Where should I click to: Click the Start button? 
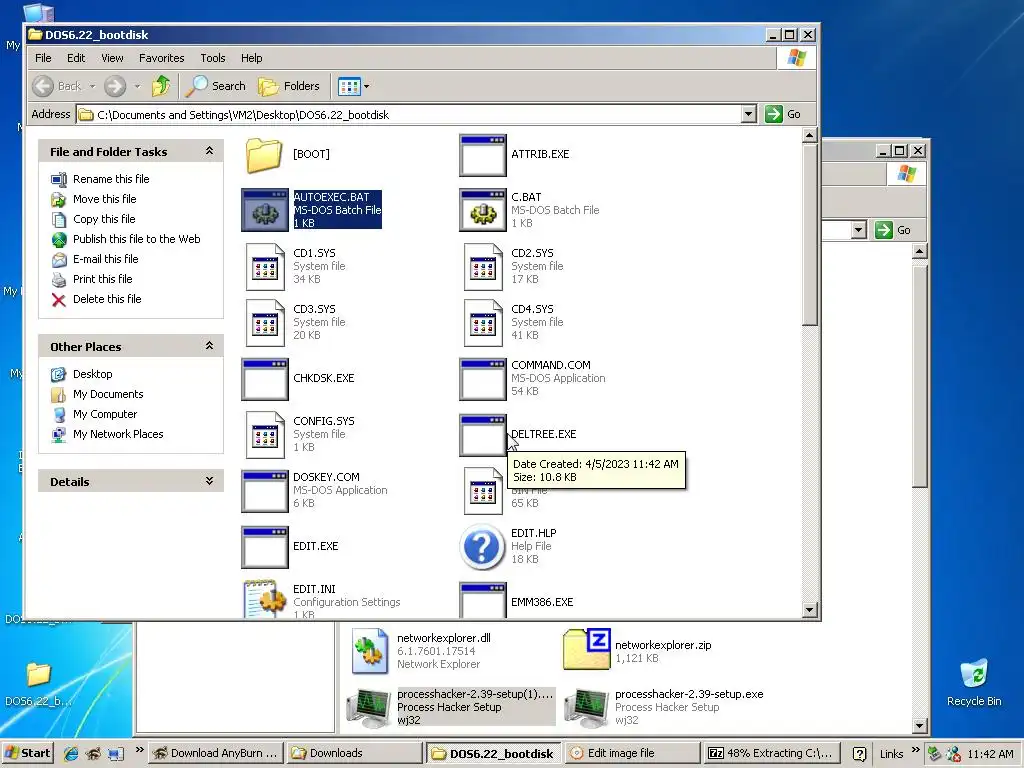[x=27, y=753]
